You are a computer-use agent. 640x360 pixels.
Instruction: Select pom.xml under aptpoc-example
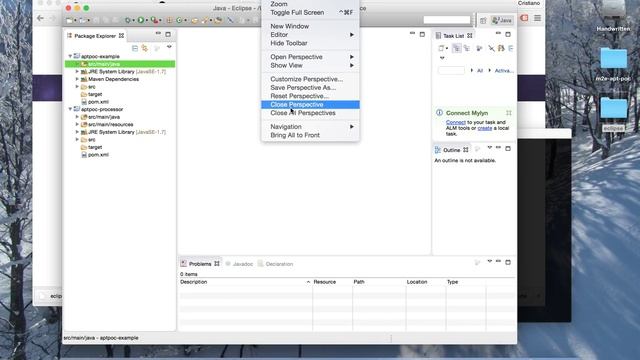98,102
